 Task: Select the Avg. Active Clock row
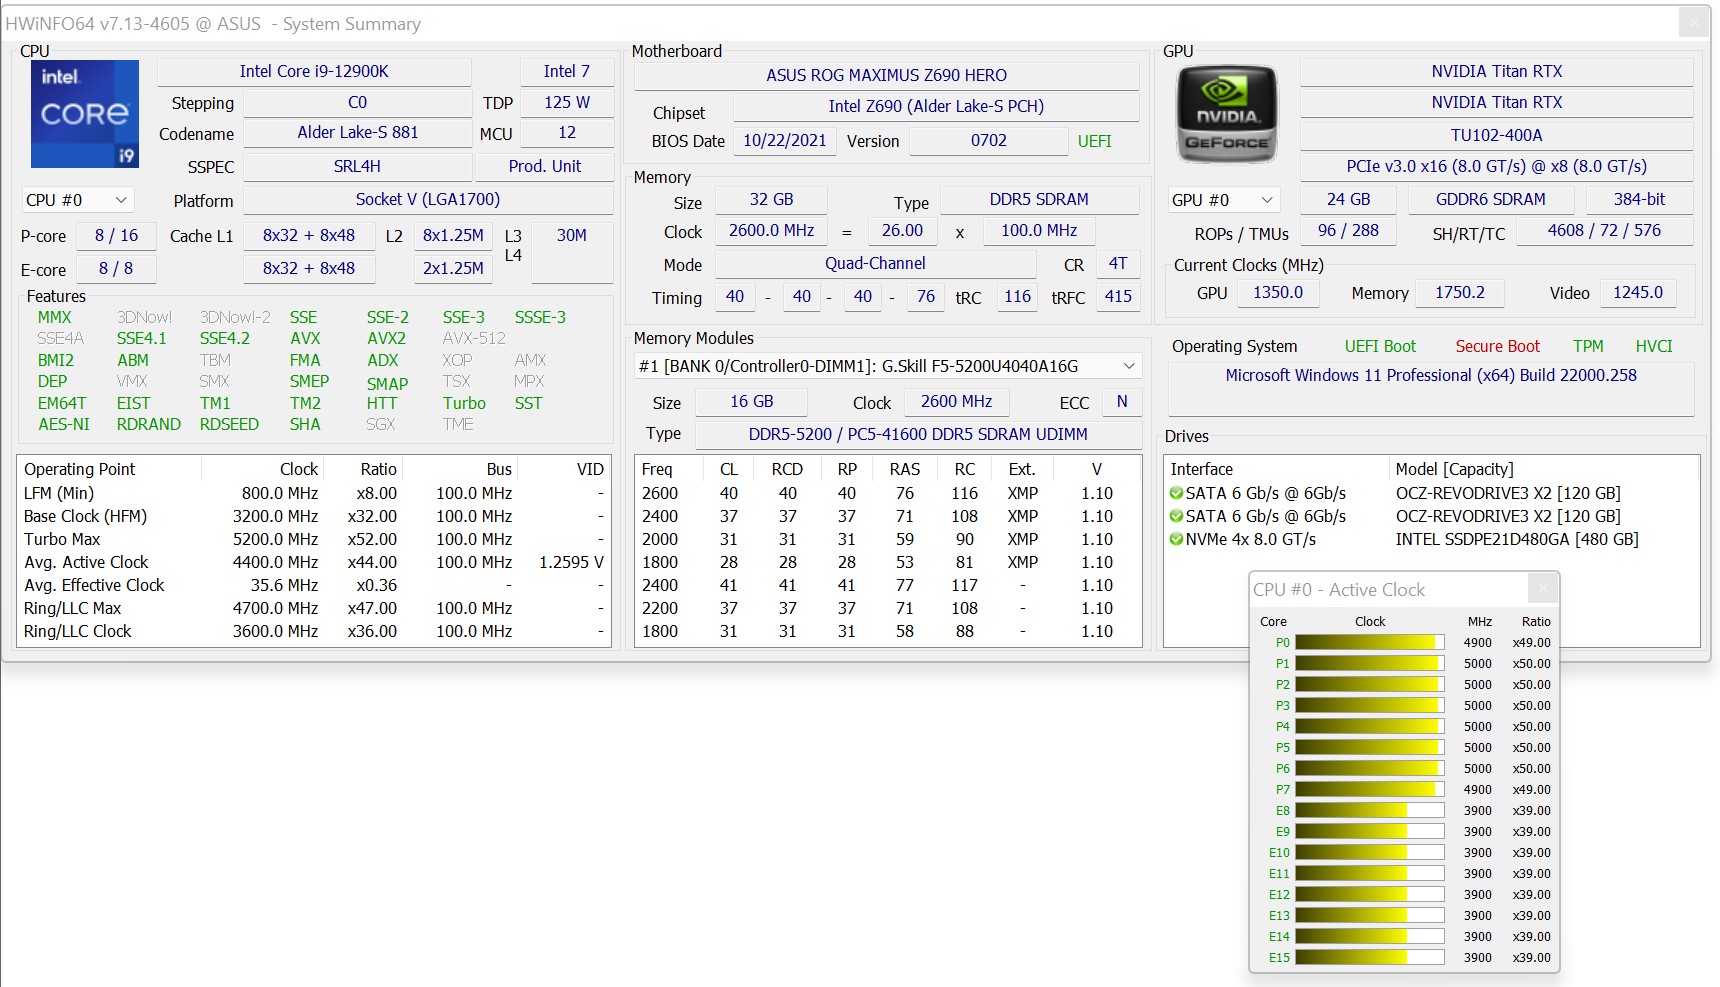coord(314,562)
